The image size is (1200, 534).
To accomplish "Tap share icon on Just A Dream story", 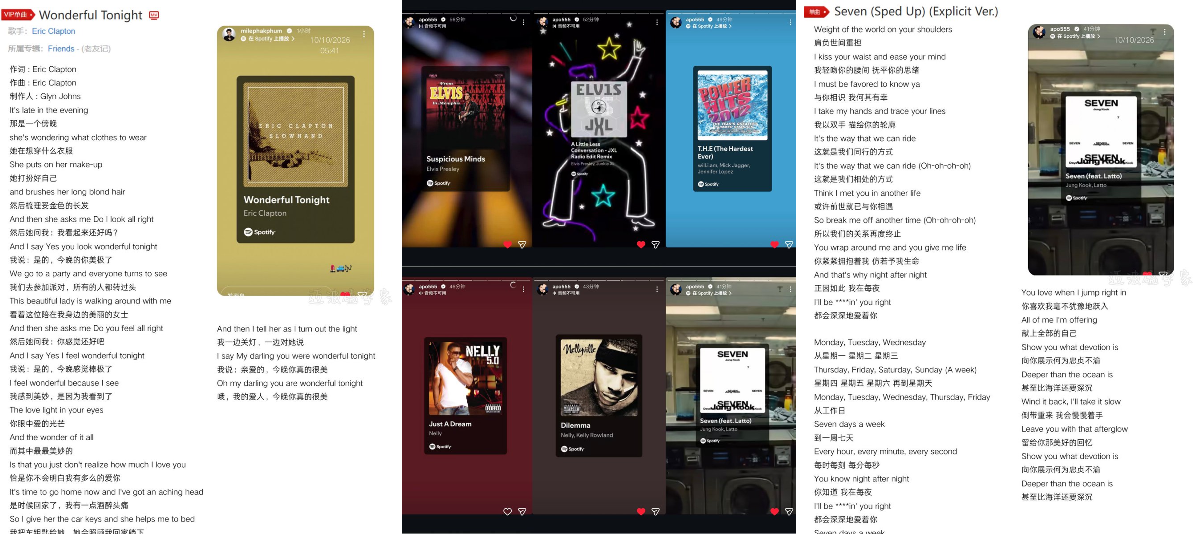I will (521, 511).
